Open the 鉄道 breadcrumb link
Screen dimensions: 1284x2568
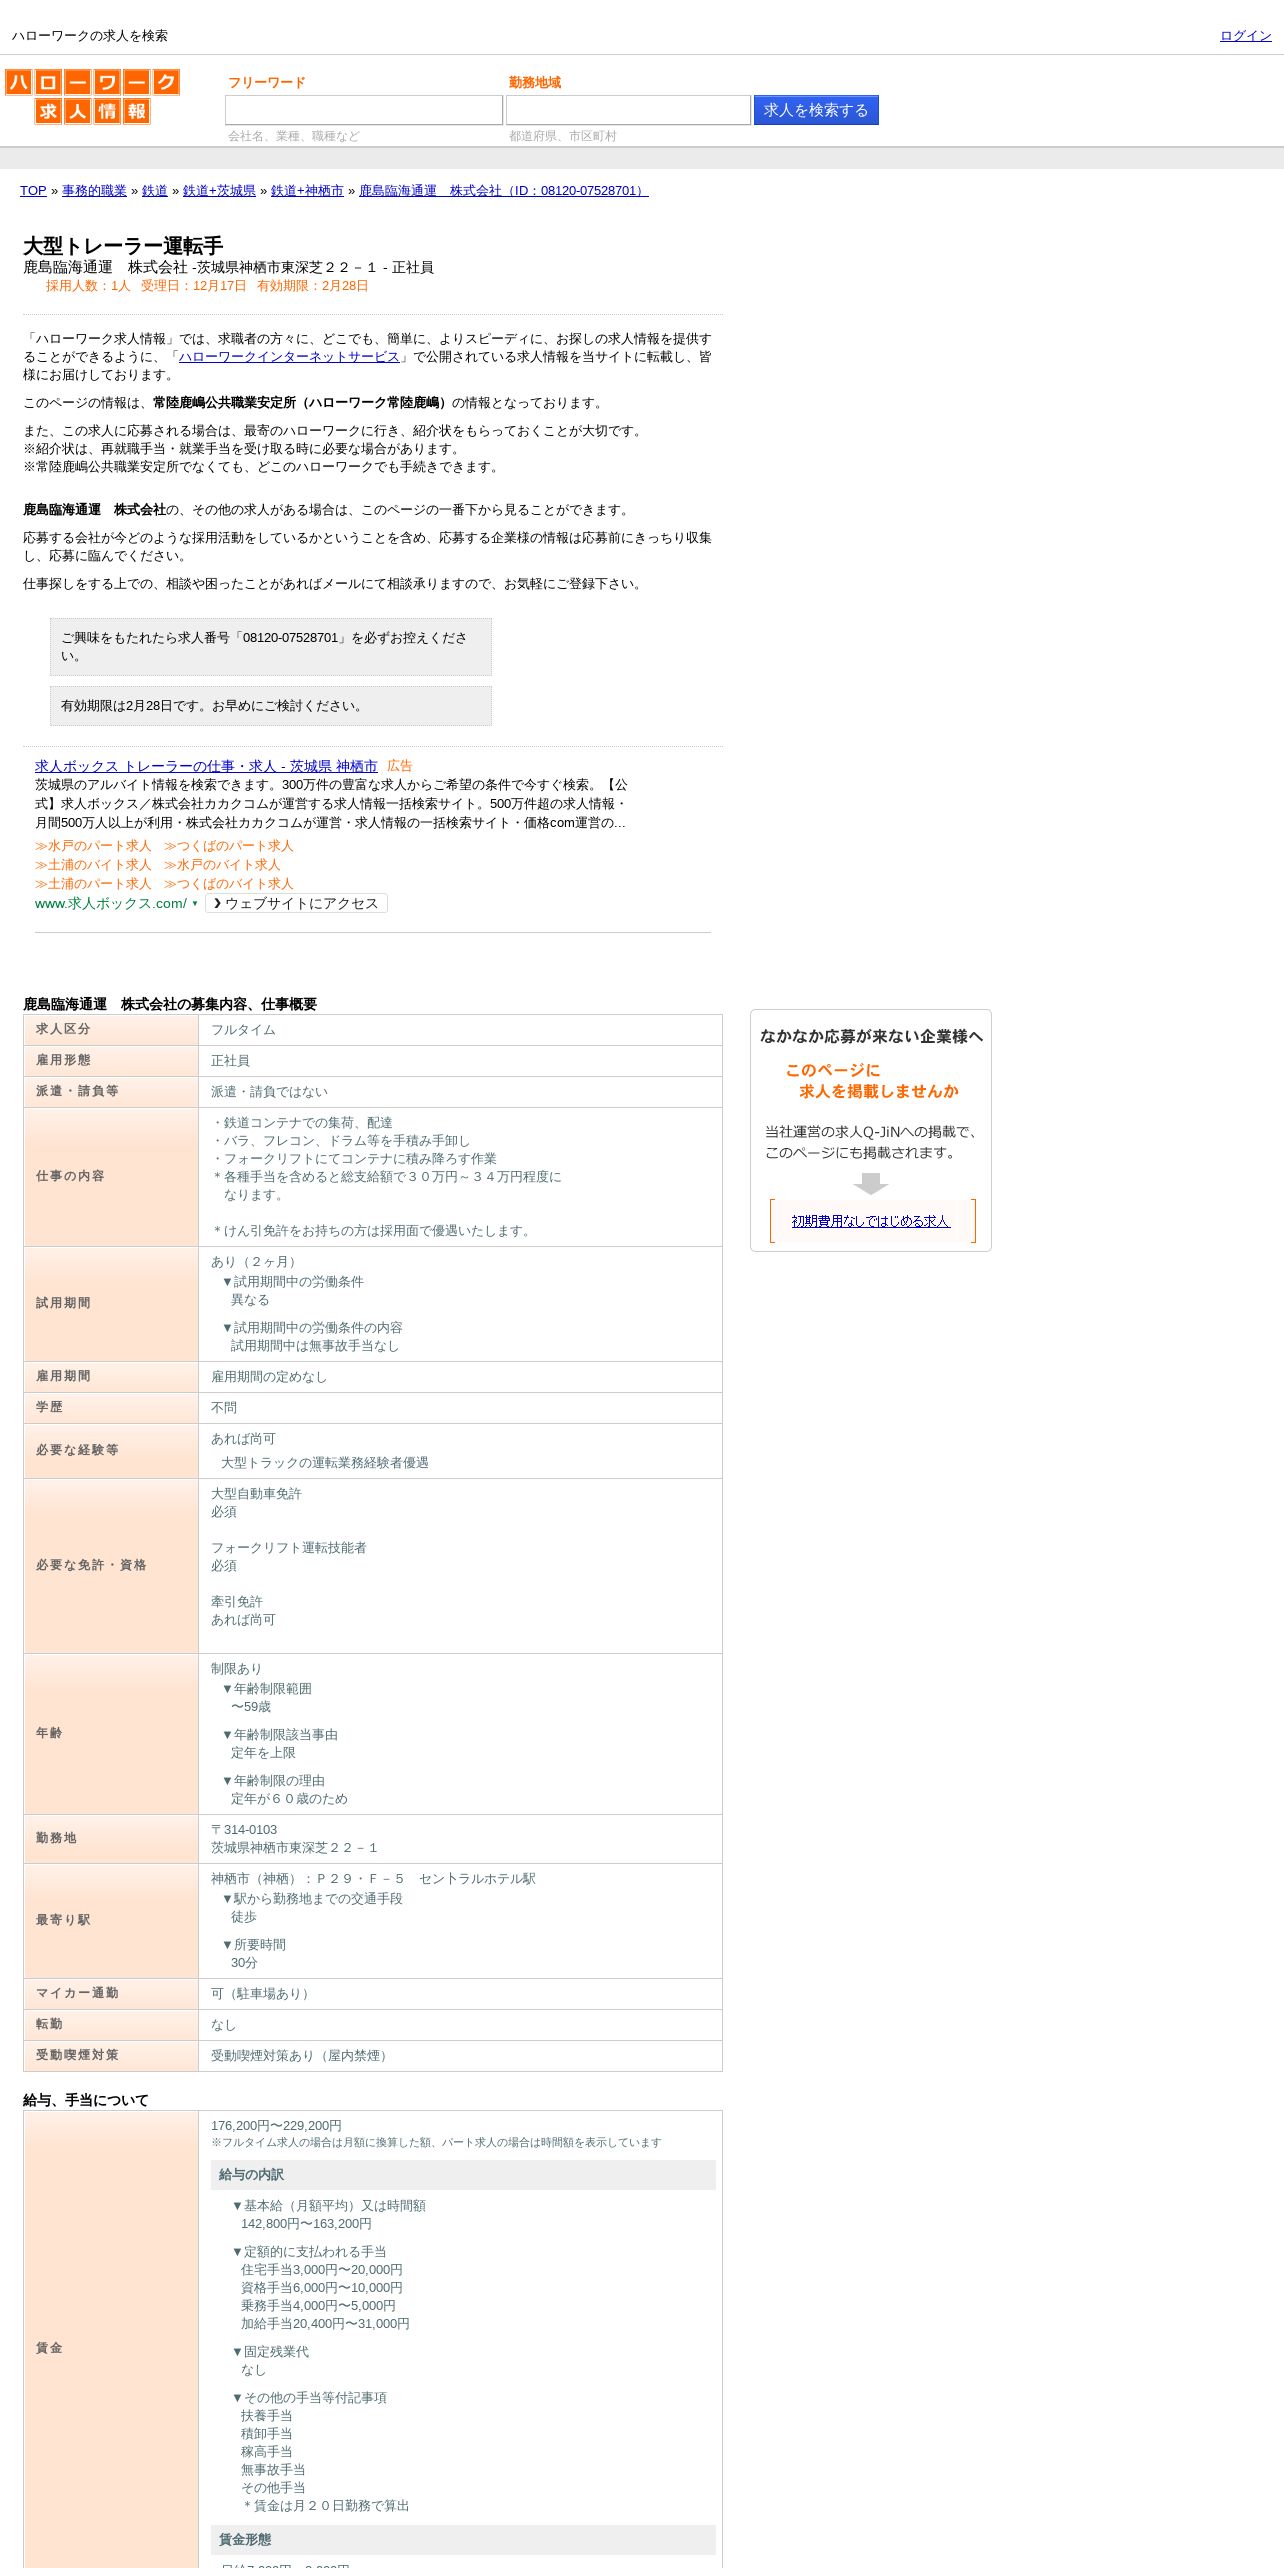(155, 191)
